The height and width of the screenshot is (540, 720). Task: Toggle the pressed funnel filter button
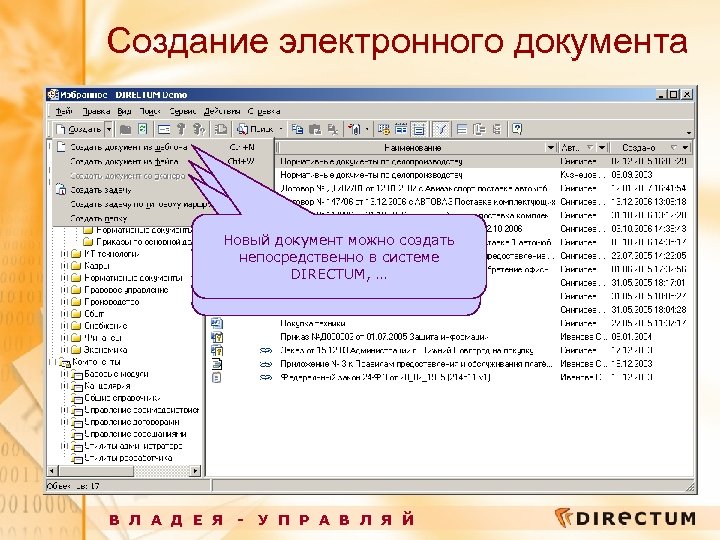point(441,129)
